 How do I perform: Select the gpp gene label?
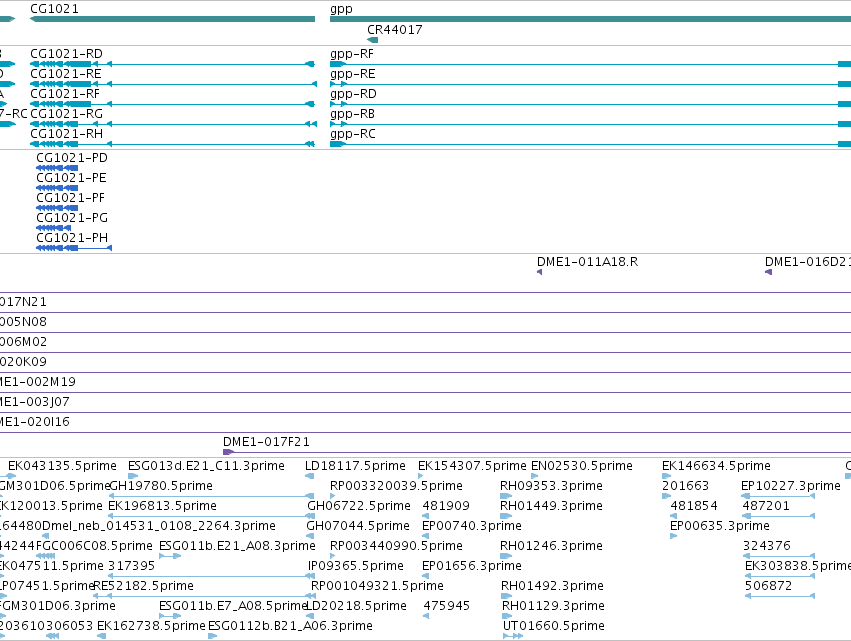pyautogui.click(x=341, y=9)
